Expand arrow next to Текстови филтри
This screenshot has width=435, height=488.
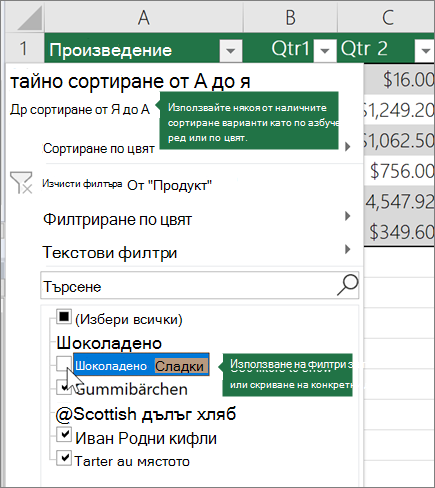[x=348, y=249]
